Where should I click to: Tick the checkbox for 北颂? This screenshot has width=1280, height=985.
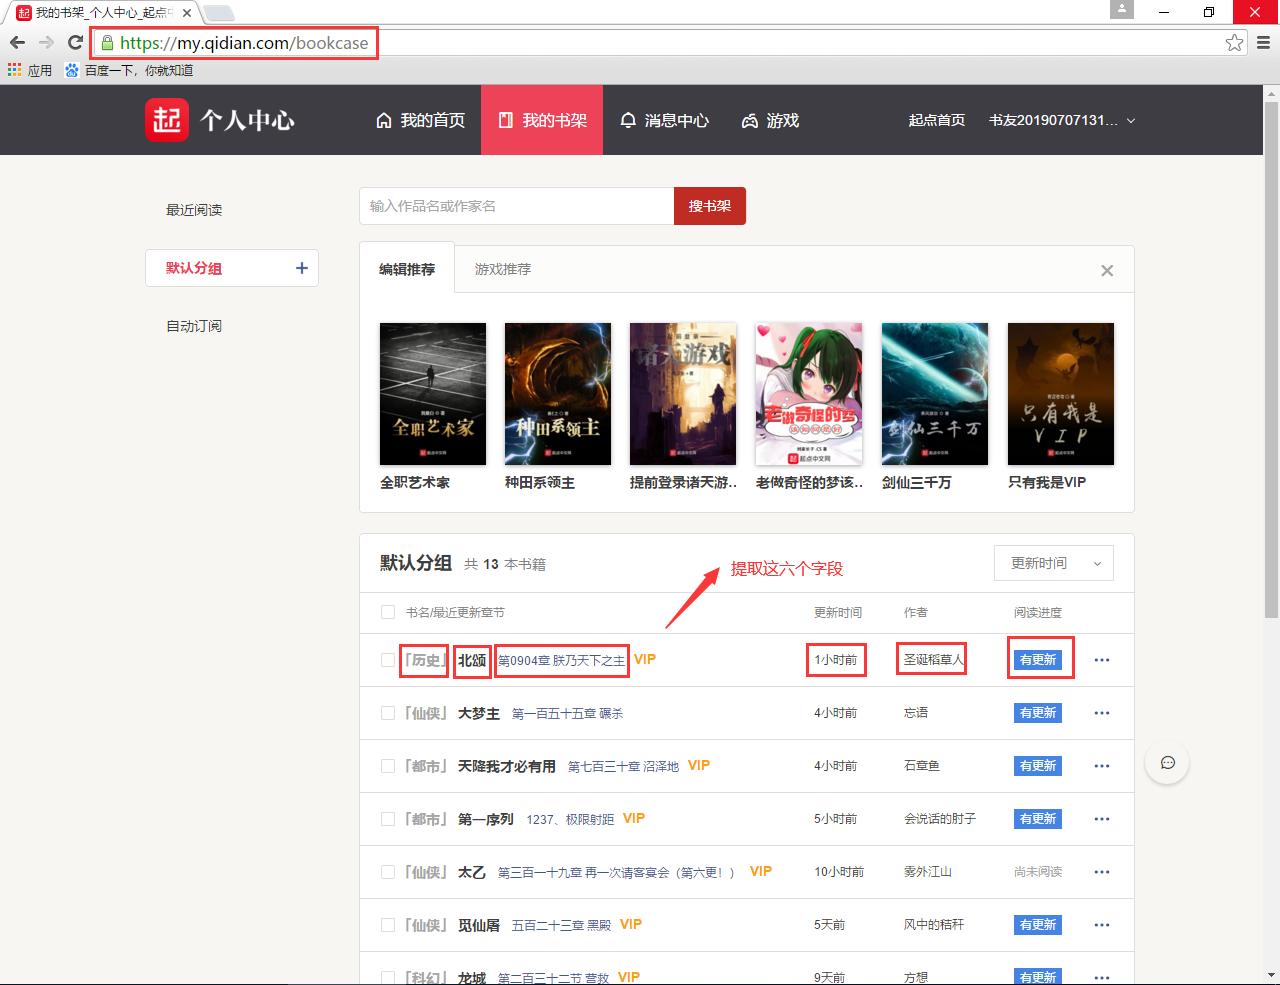click(388, 660)
